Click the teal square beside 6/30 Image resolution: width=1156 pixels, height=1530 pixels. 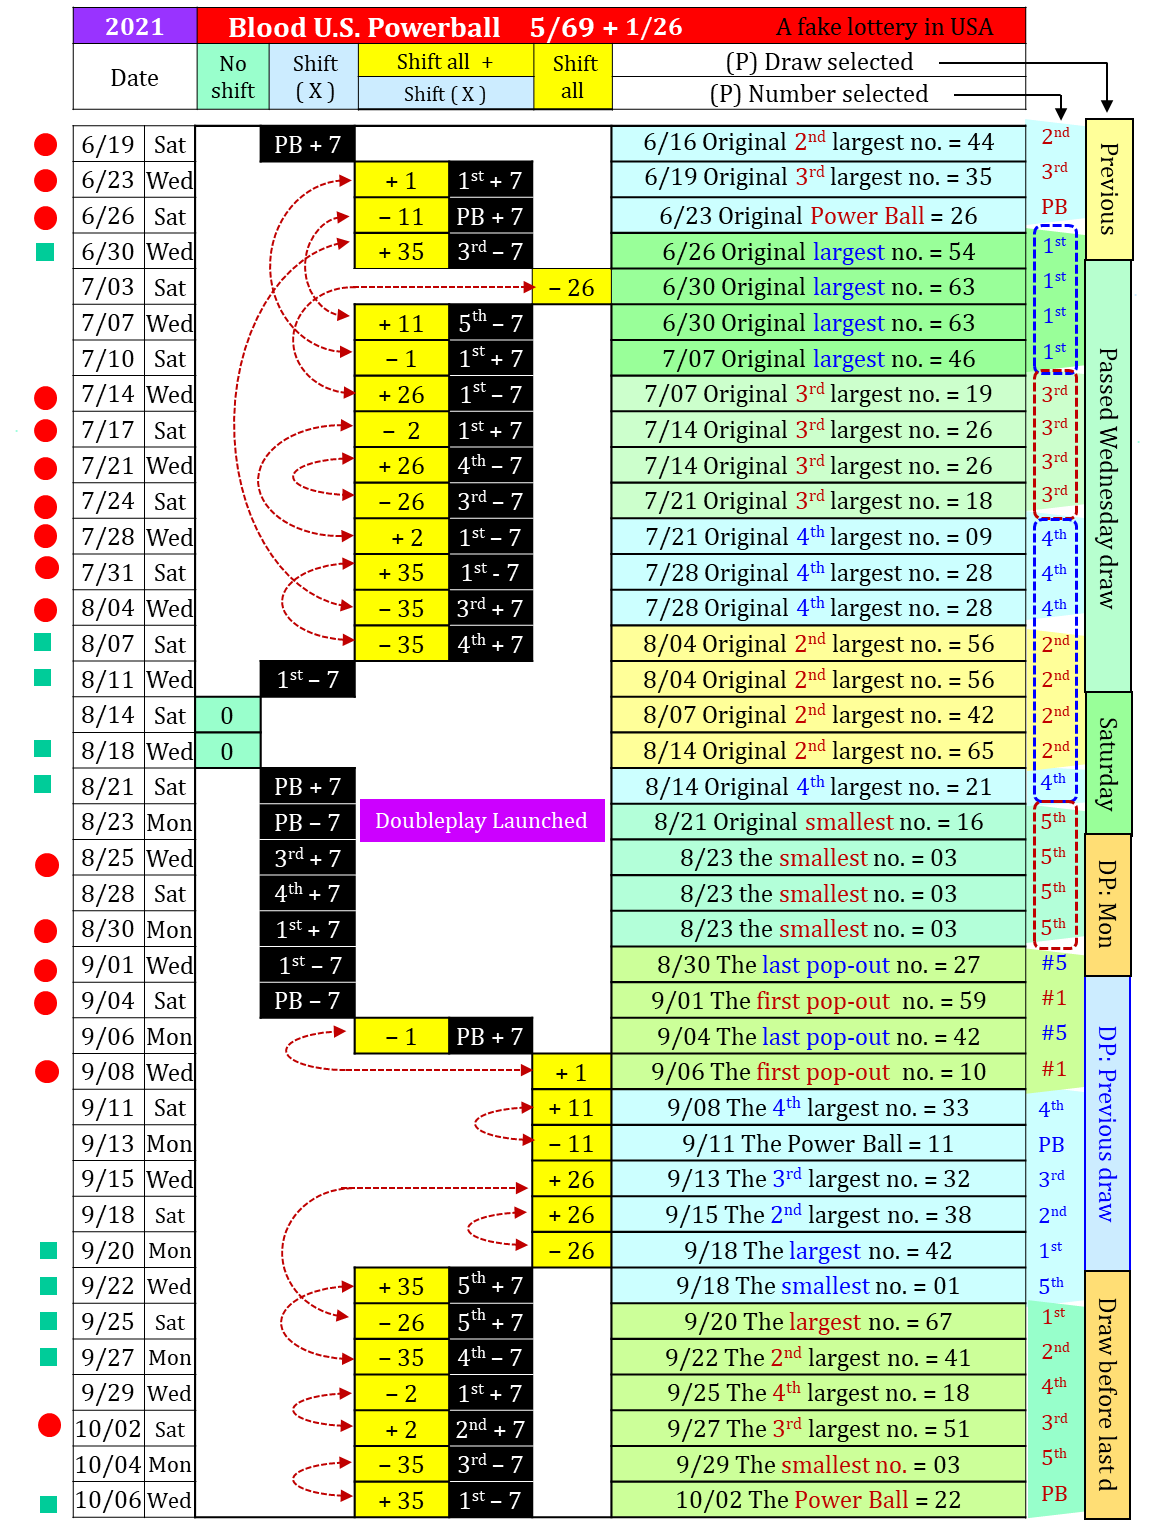point(45,252)
